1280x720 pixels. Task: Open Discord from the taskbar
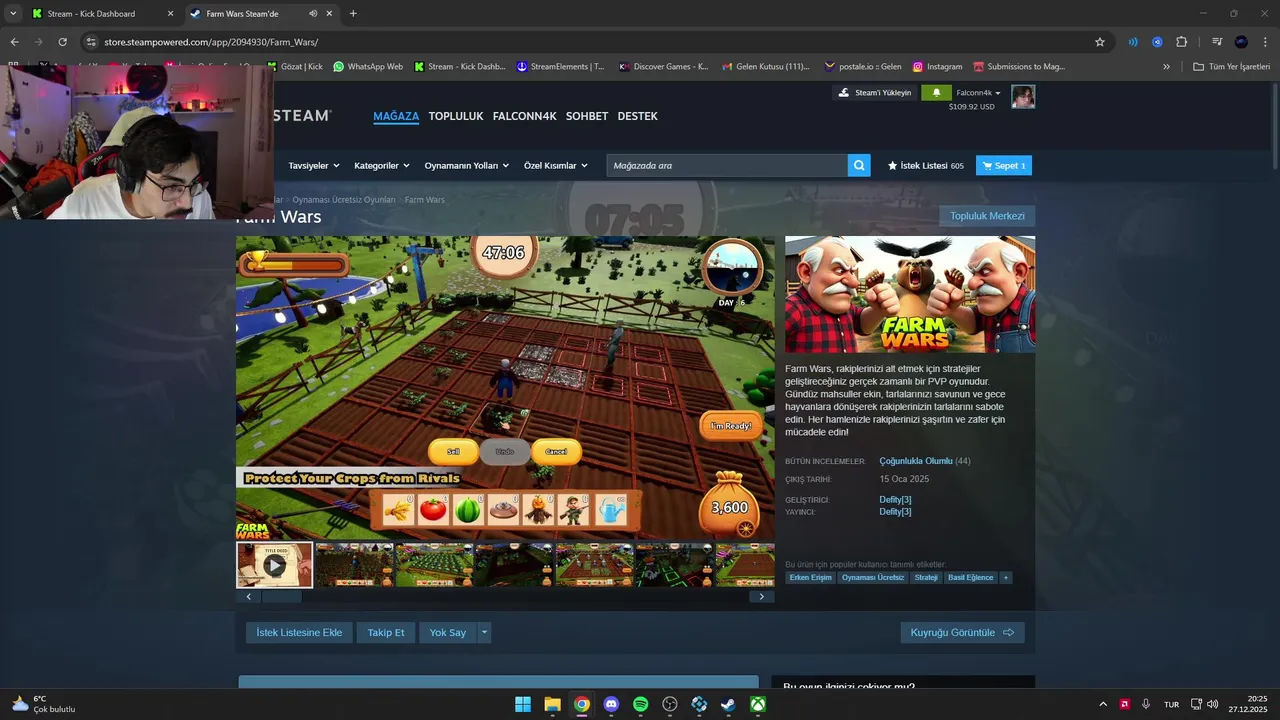click(611, 704)
